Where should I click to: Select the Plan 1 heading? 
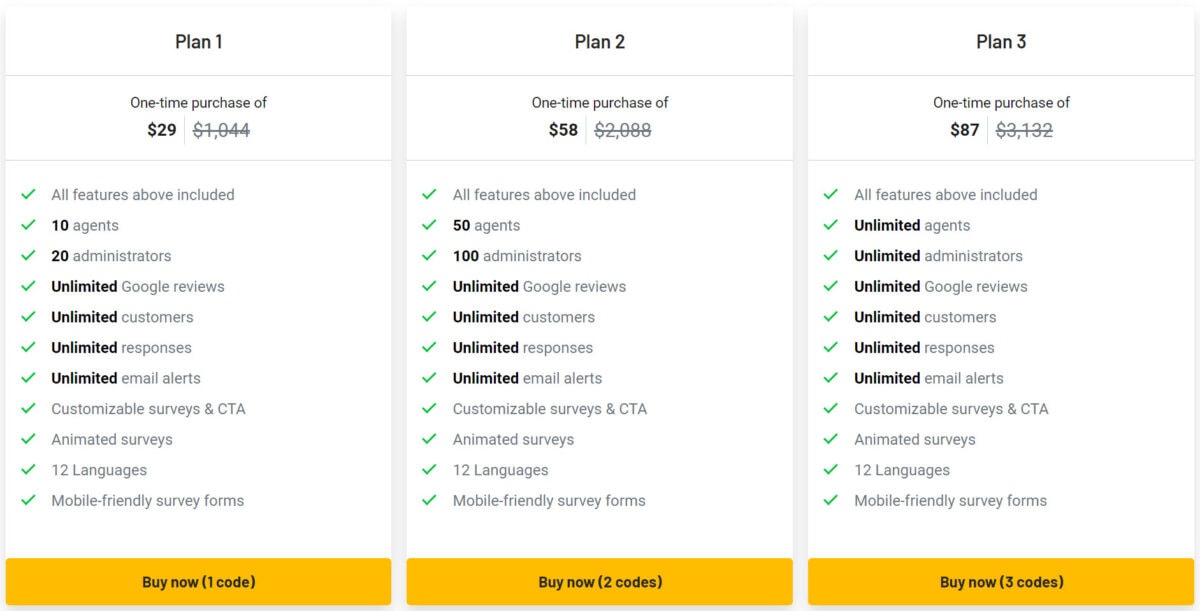click(x=198, y=42)
